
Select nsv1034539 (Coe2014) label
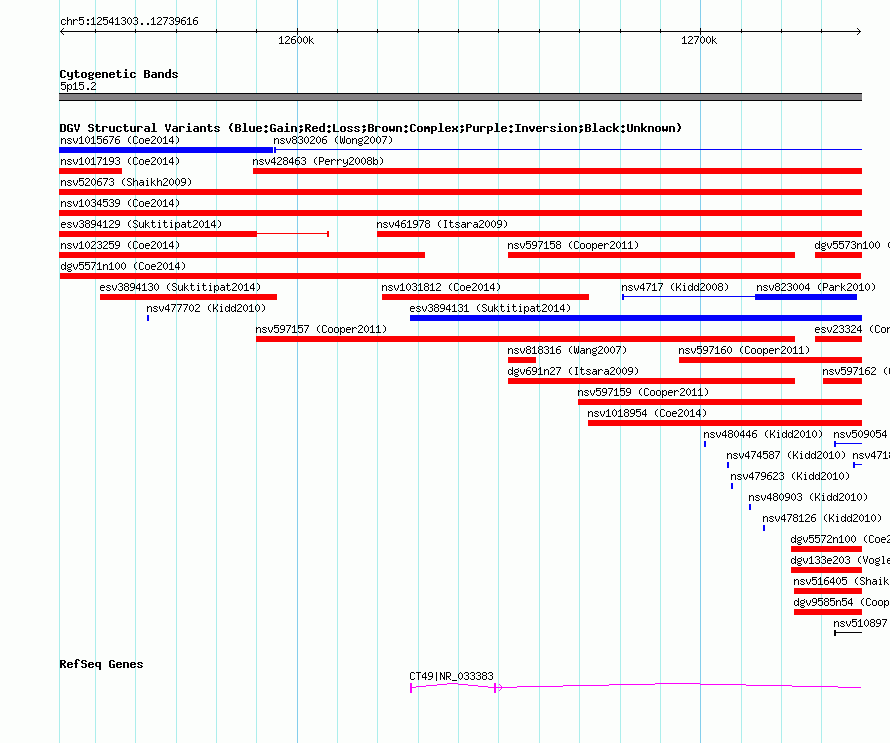[x=120, y=203]
